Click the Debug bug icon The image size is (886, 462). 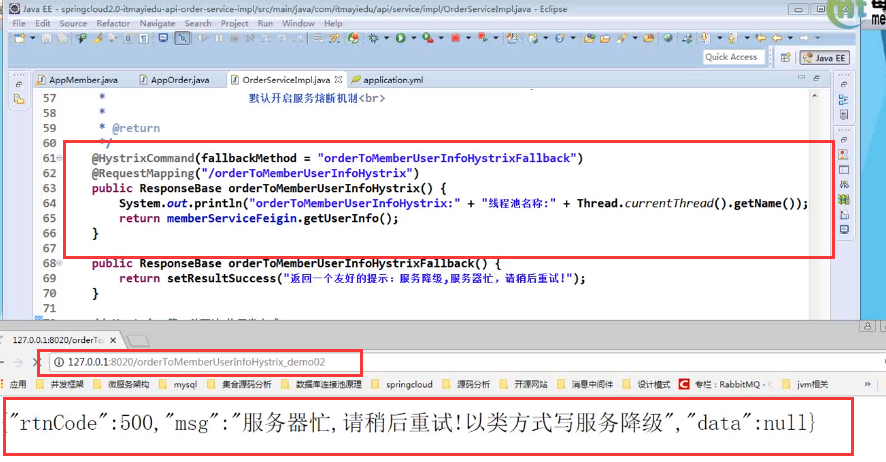pos(373,38)
